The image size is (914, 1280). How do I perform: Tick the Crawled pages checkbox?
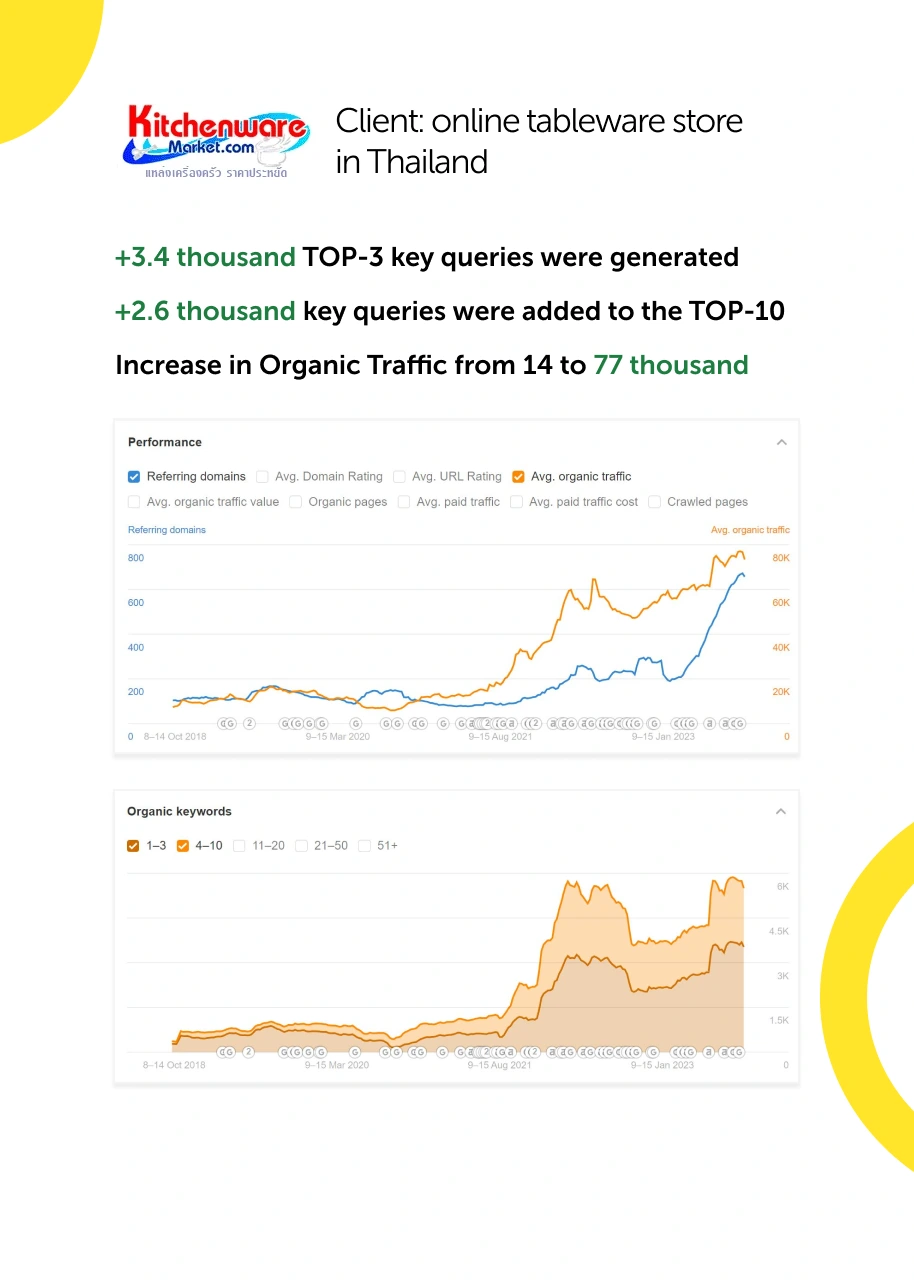pyautogui.click(x=654, y=502)
